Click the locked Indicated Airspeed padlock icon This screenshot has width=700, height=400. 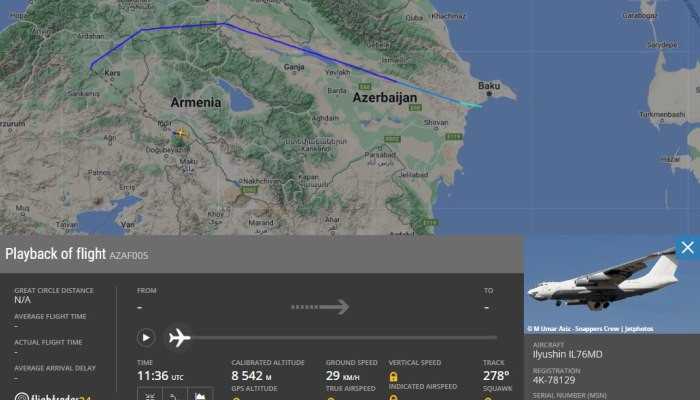pos(393,397)
